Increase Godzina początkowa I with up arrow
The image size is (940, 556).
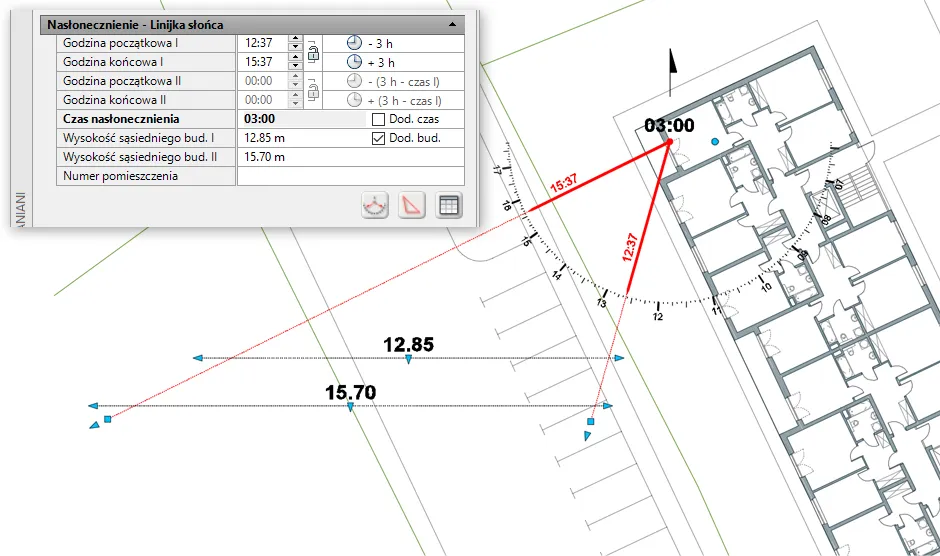tap(294, 39)
